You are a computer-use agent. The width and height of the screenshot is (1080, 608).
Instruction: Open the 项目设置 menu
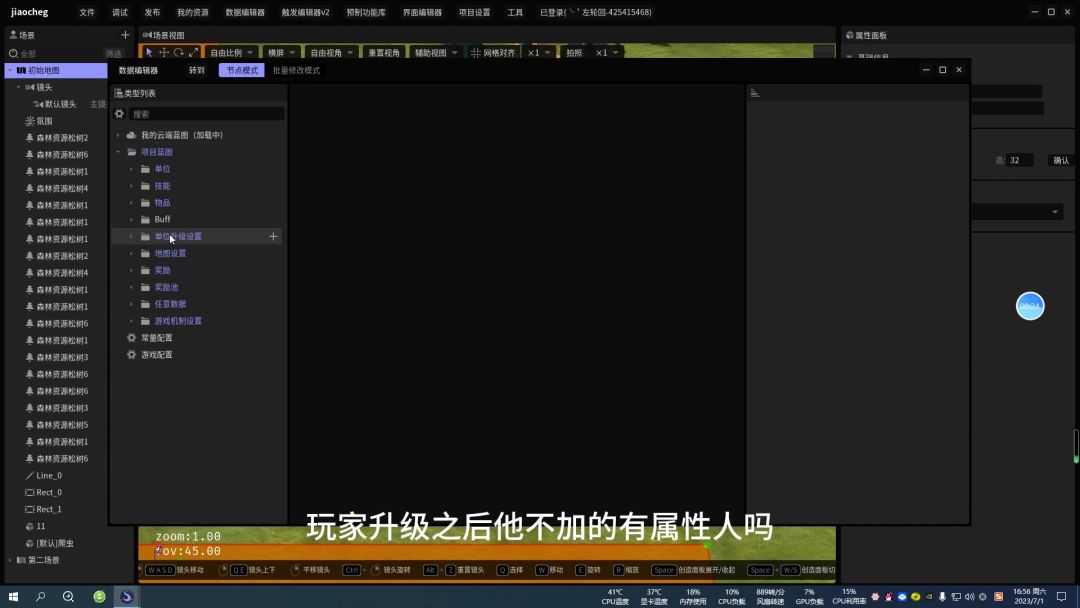click(474, 12)
